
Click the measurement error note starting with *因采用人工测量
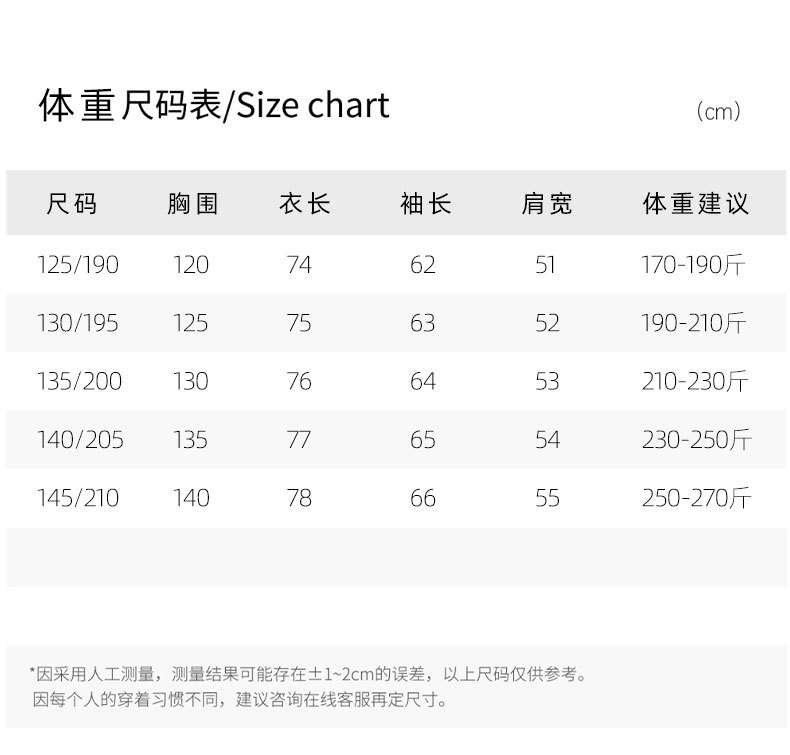pos(308,674)
